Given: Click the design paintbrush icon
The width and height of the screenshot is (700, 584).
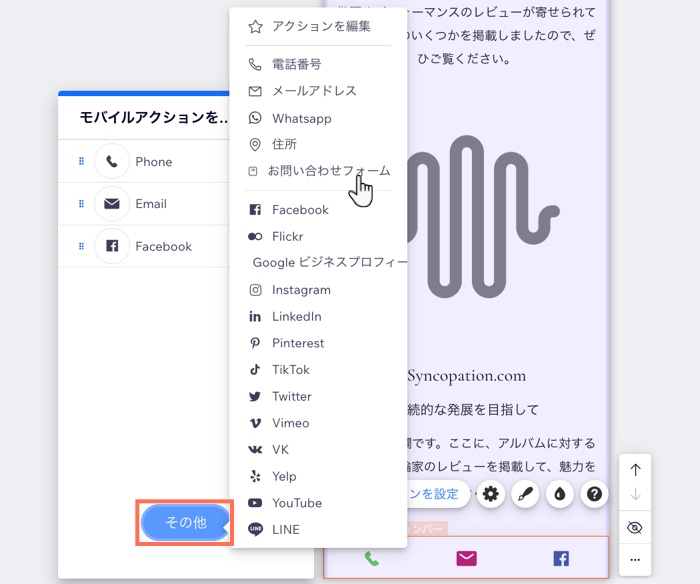Looking at the screenshot, I should coord(525,494).
